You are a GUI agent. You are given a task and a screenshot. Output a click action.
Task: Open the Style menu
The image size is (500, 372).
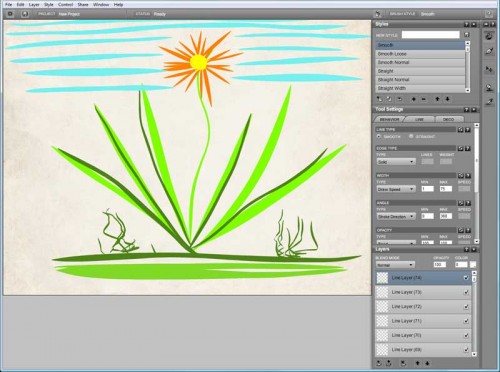tap(49, 5)
